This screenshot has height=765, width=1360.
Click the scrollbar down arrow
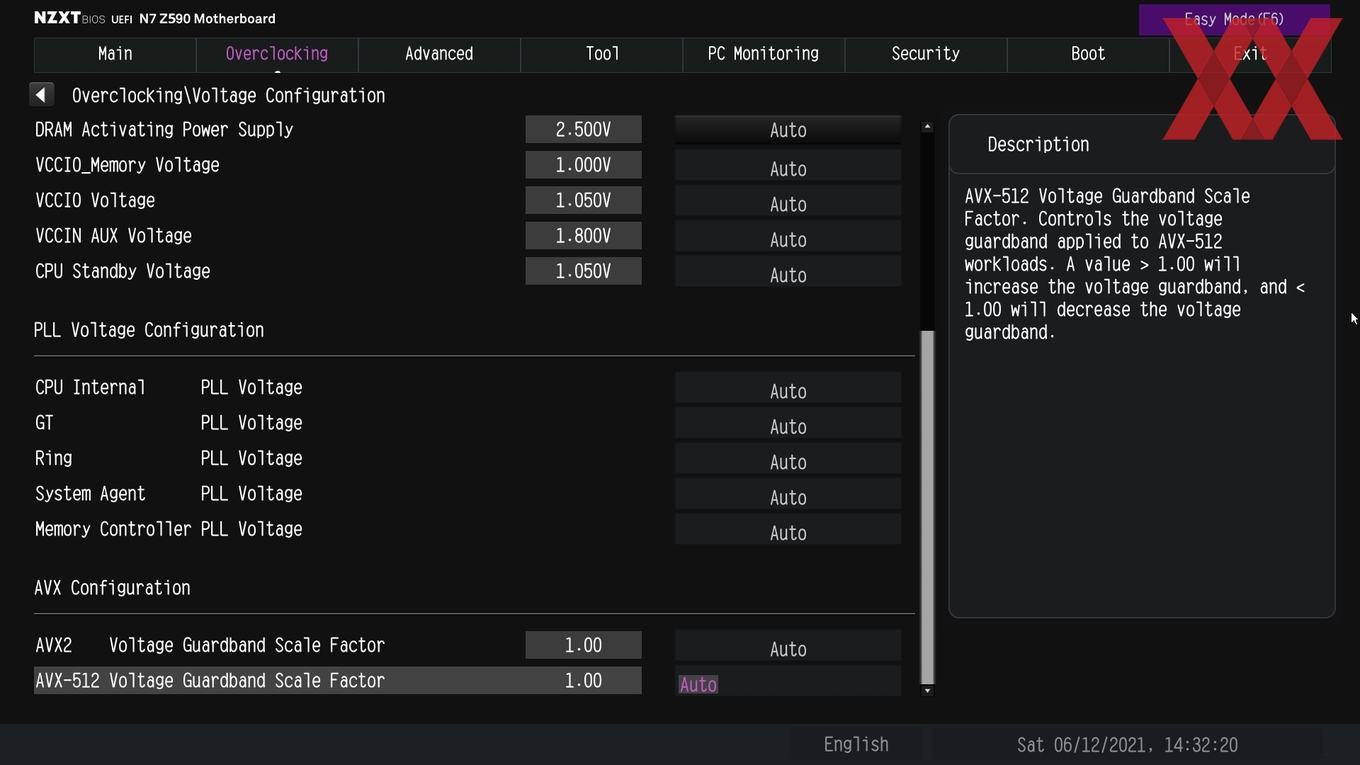[x=927, y=690]
